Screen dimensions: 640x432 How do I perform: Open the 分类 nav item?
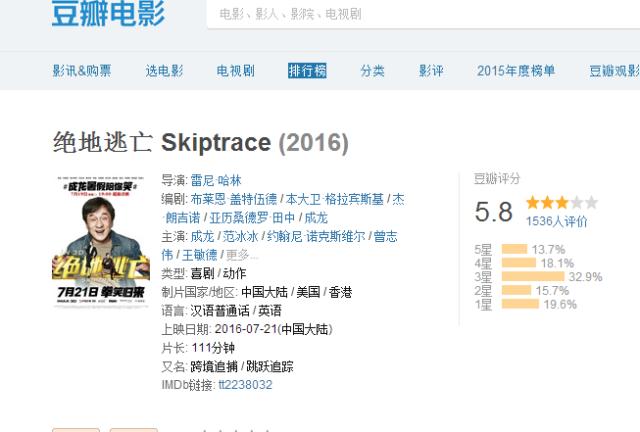point(372,71)
